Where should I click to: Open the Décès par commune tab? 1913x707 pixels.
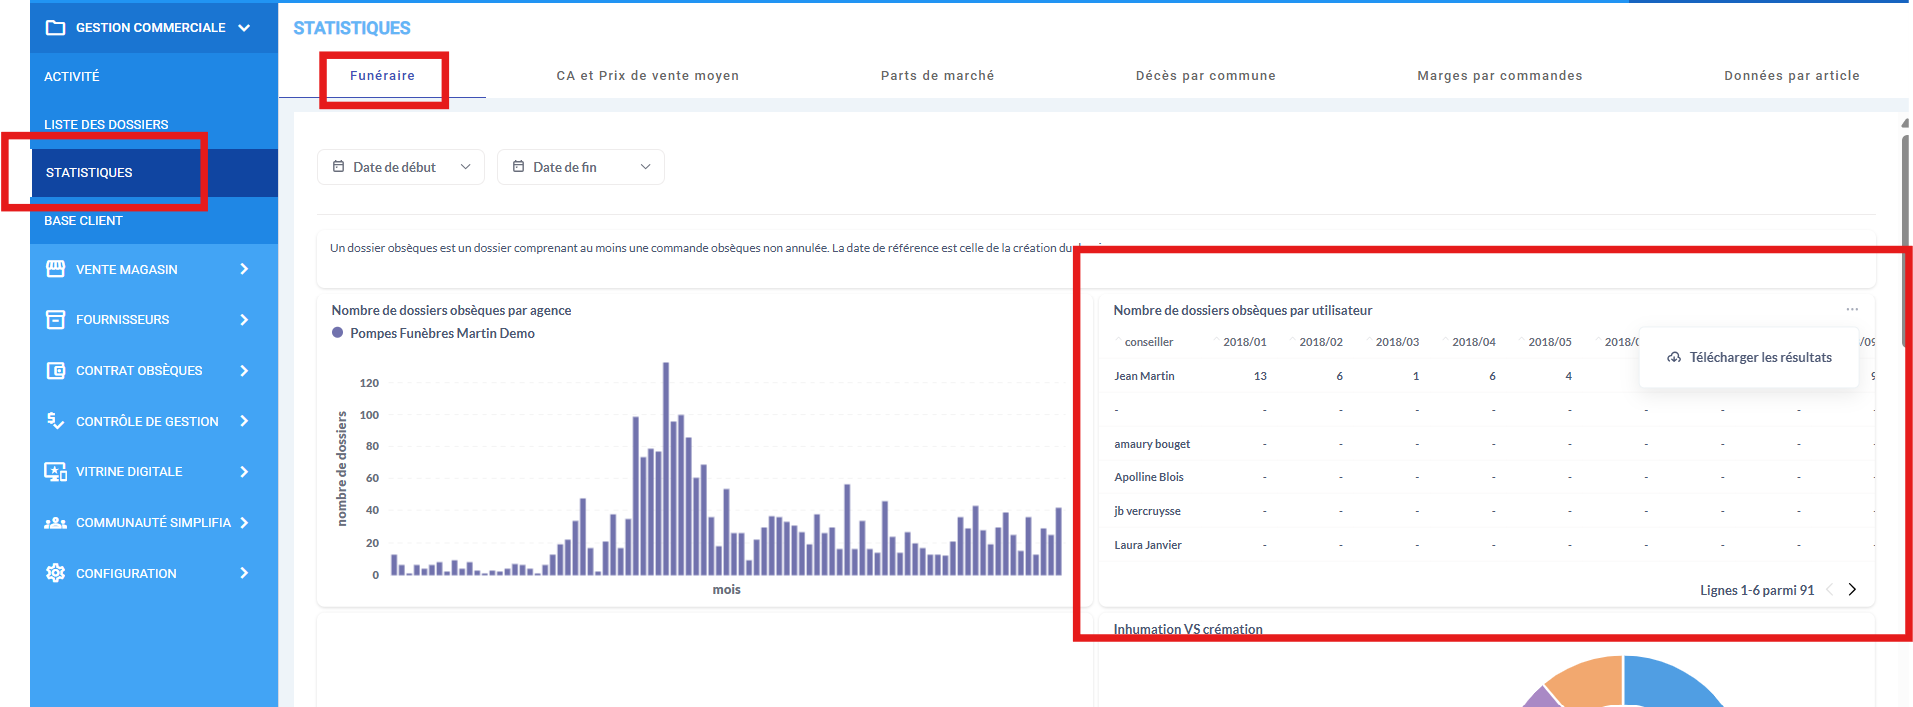click(x=1205, y=76)
